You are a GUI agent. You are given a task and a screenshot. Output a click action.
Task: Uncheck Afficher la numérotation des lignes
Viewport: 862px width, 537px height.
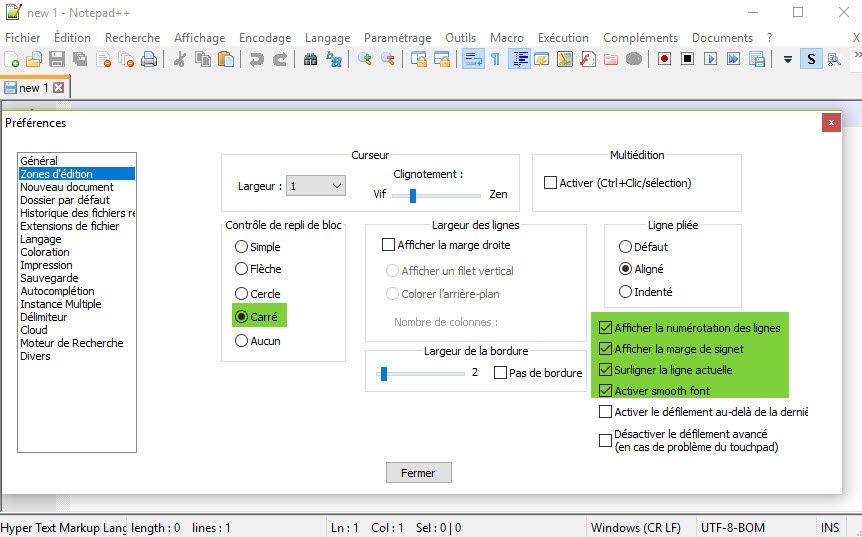click(x=605, y=328)
